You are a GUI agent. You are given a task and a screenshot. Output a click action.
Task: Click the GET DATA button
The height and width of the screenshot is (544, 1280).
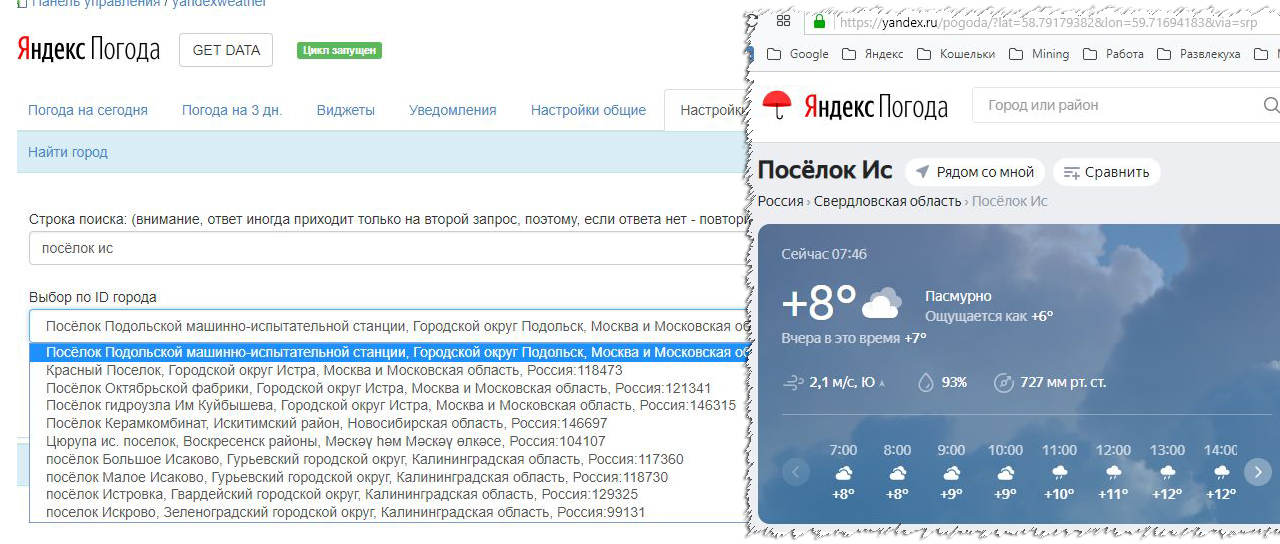click(x=226, y=50)
